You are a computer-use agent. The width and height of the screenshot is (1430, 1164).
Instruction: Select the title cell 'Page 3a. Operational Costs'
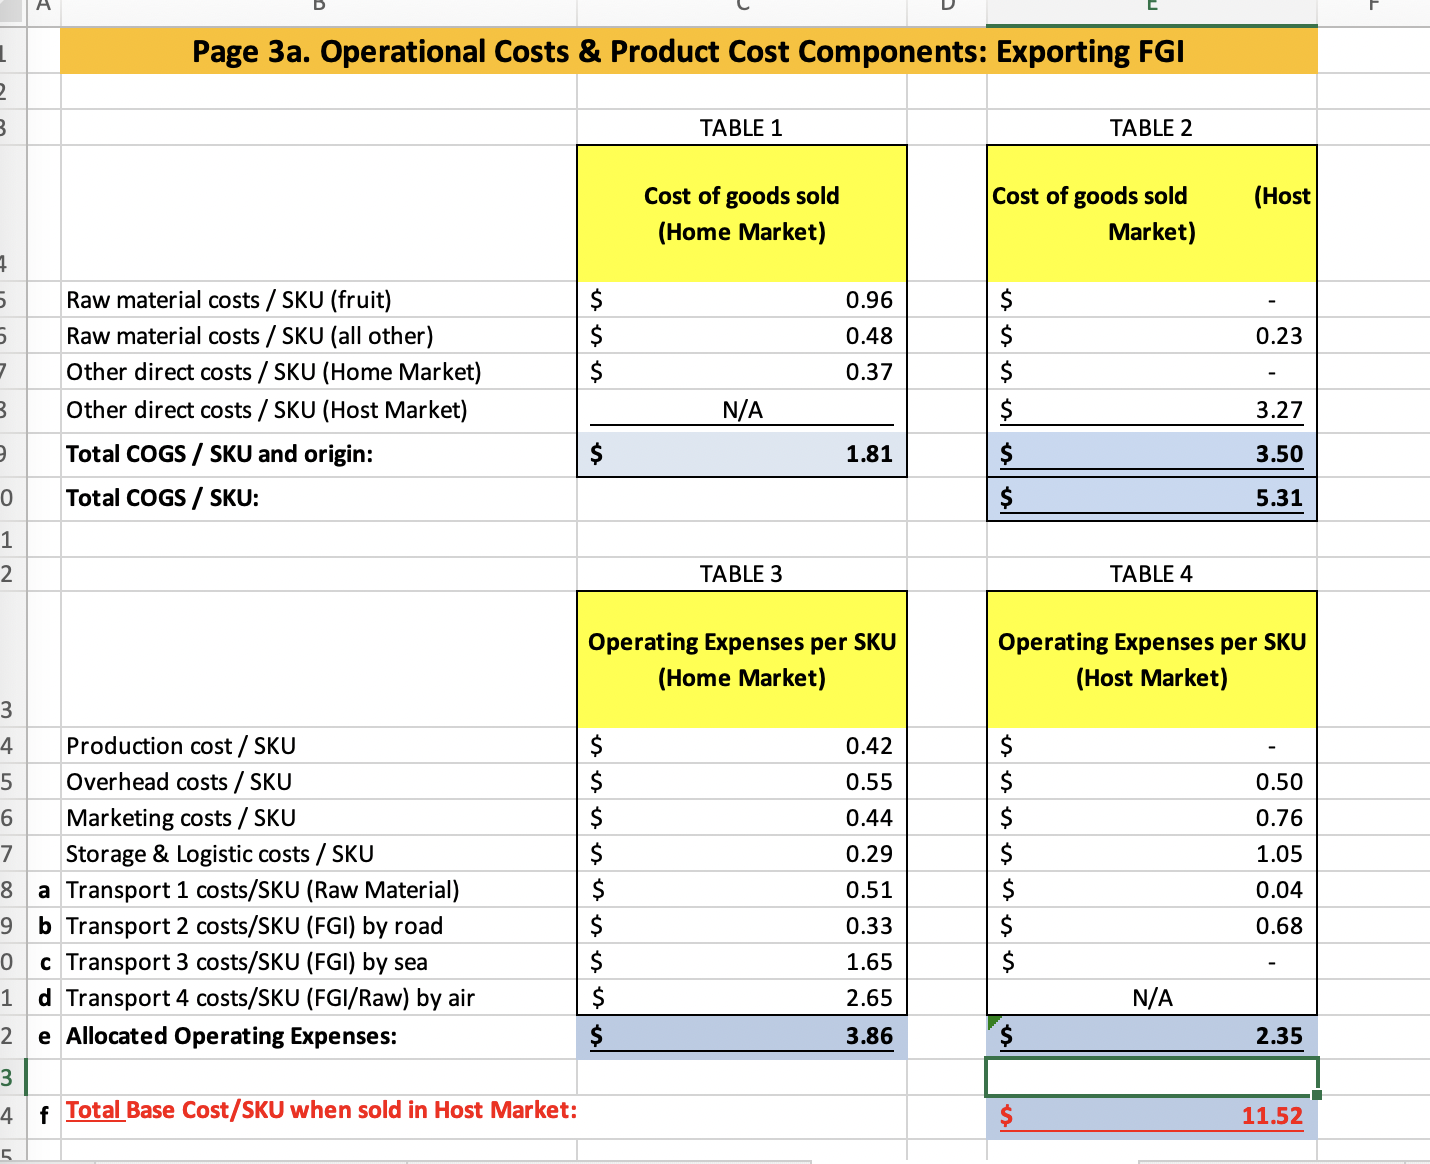point(688,51)
